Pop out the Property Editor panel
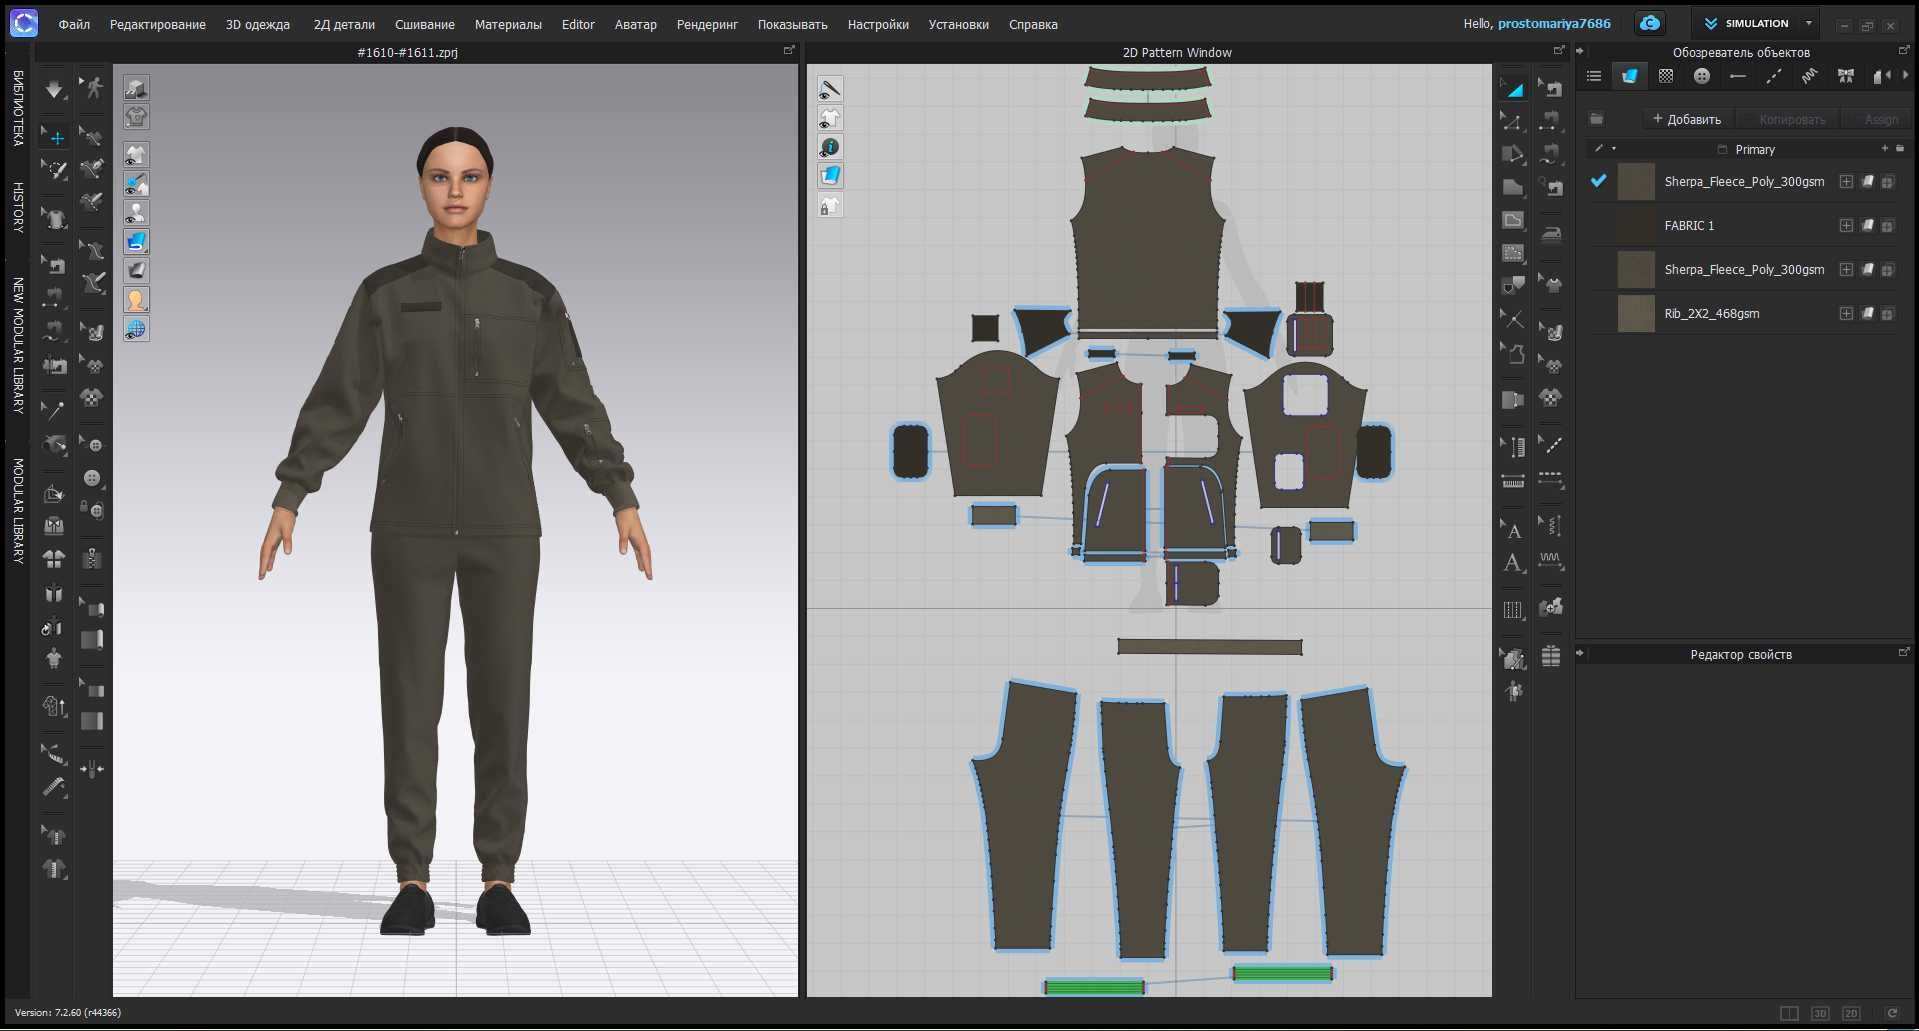 tap(1904, 652)
